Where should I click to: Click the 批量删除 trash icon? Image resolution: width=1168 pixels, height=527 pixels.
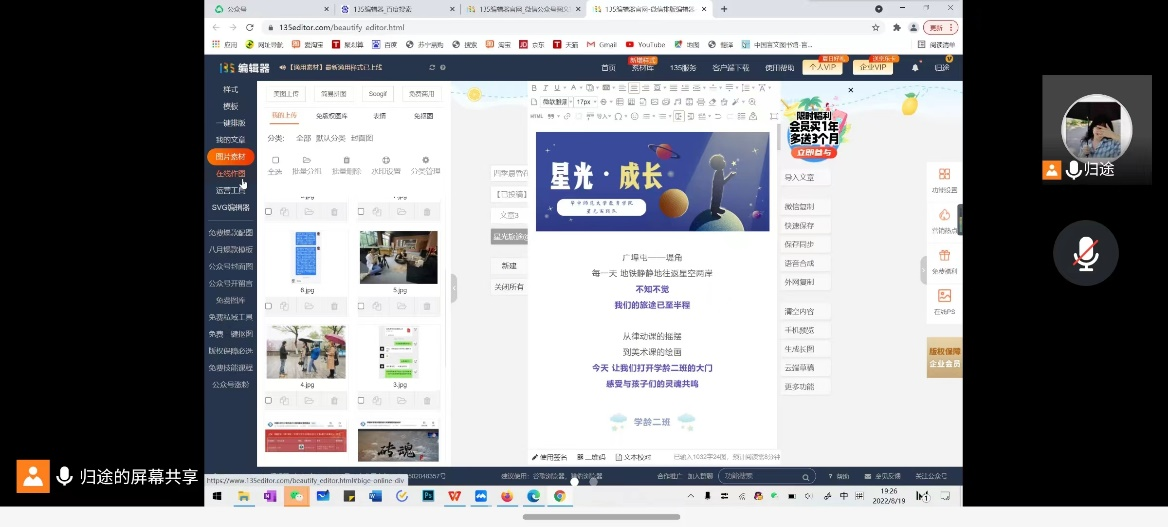(346, 161)
